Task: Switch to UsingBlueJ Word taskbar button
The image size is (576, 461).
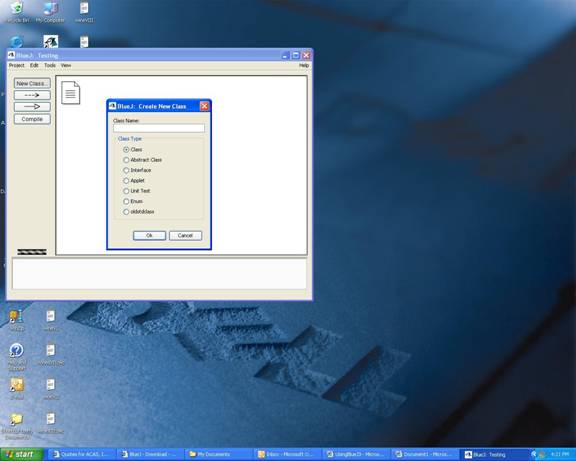Action: tap(356, 454)
